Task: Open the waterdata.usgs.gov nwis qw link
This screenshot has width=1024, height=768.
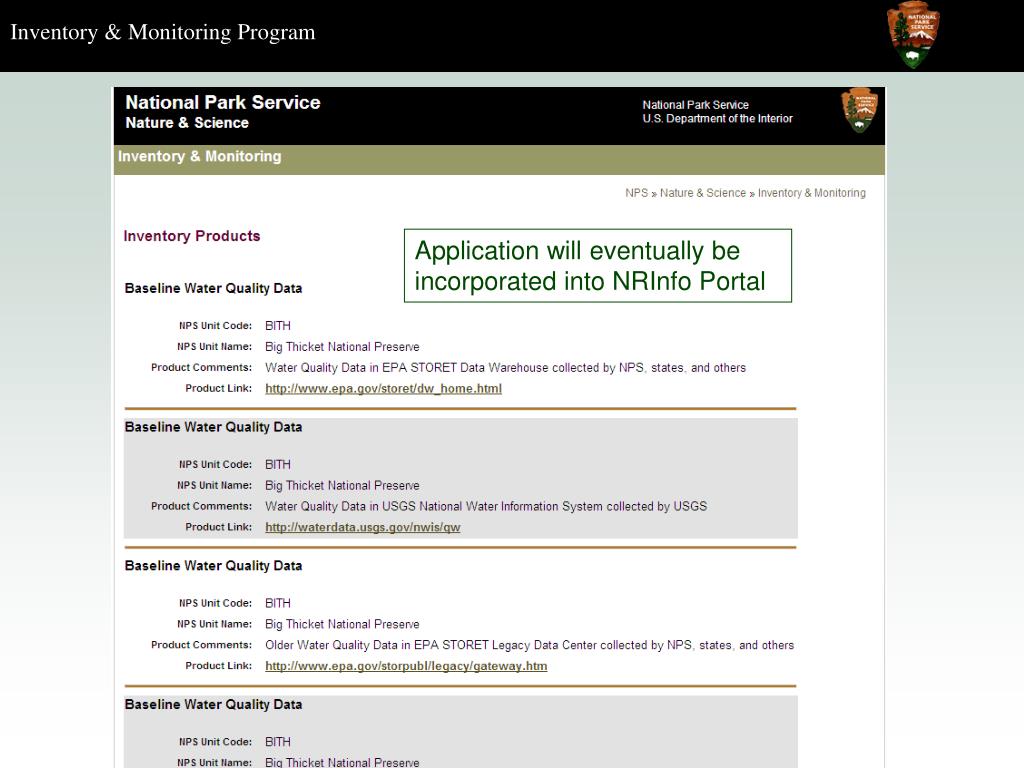Action: 362,527
